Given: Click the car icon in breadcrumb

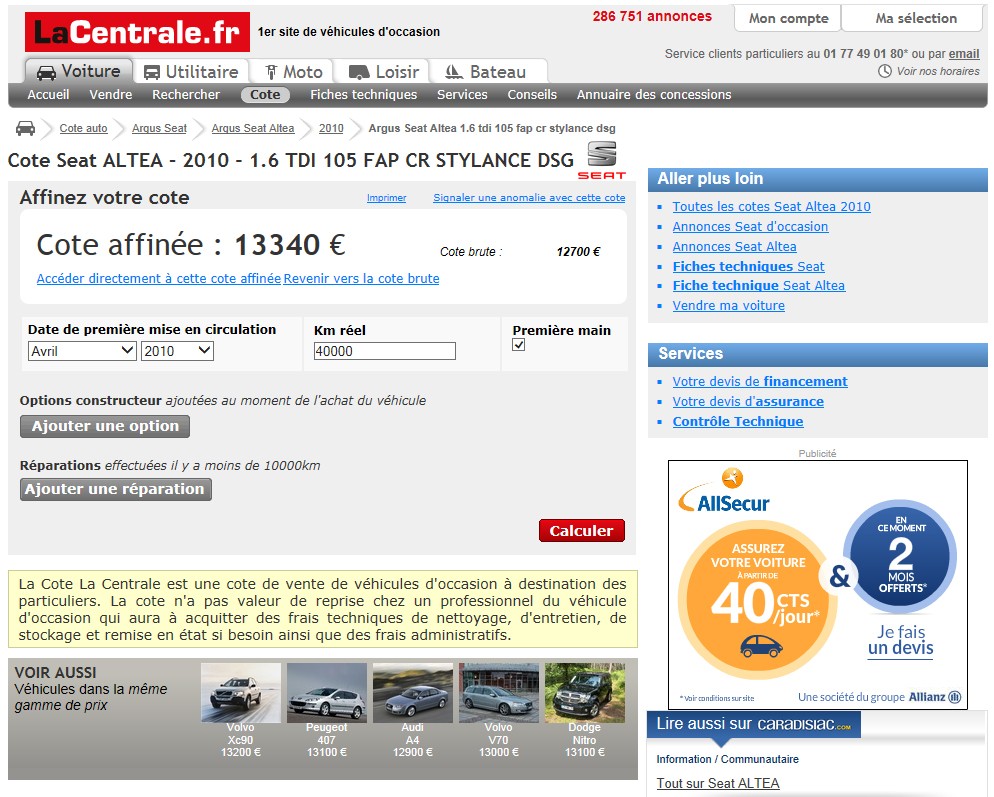Looking at the screenshot, I should pyautogui.click(x=25, y=128).
